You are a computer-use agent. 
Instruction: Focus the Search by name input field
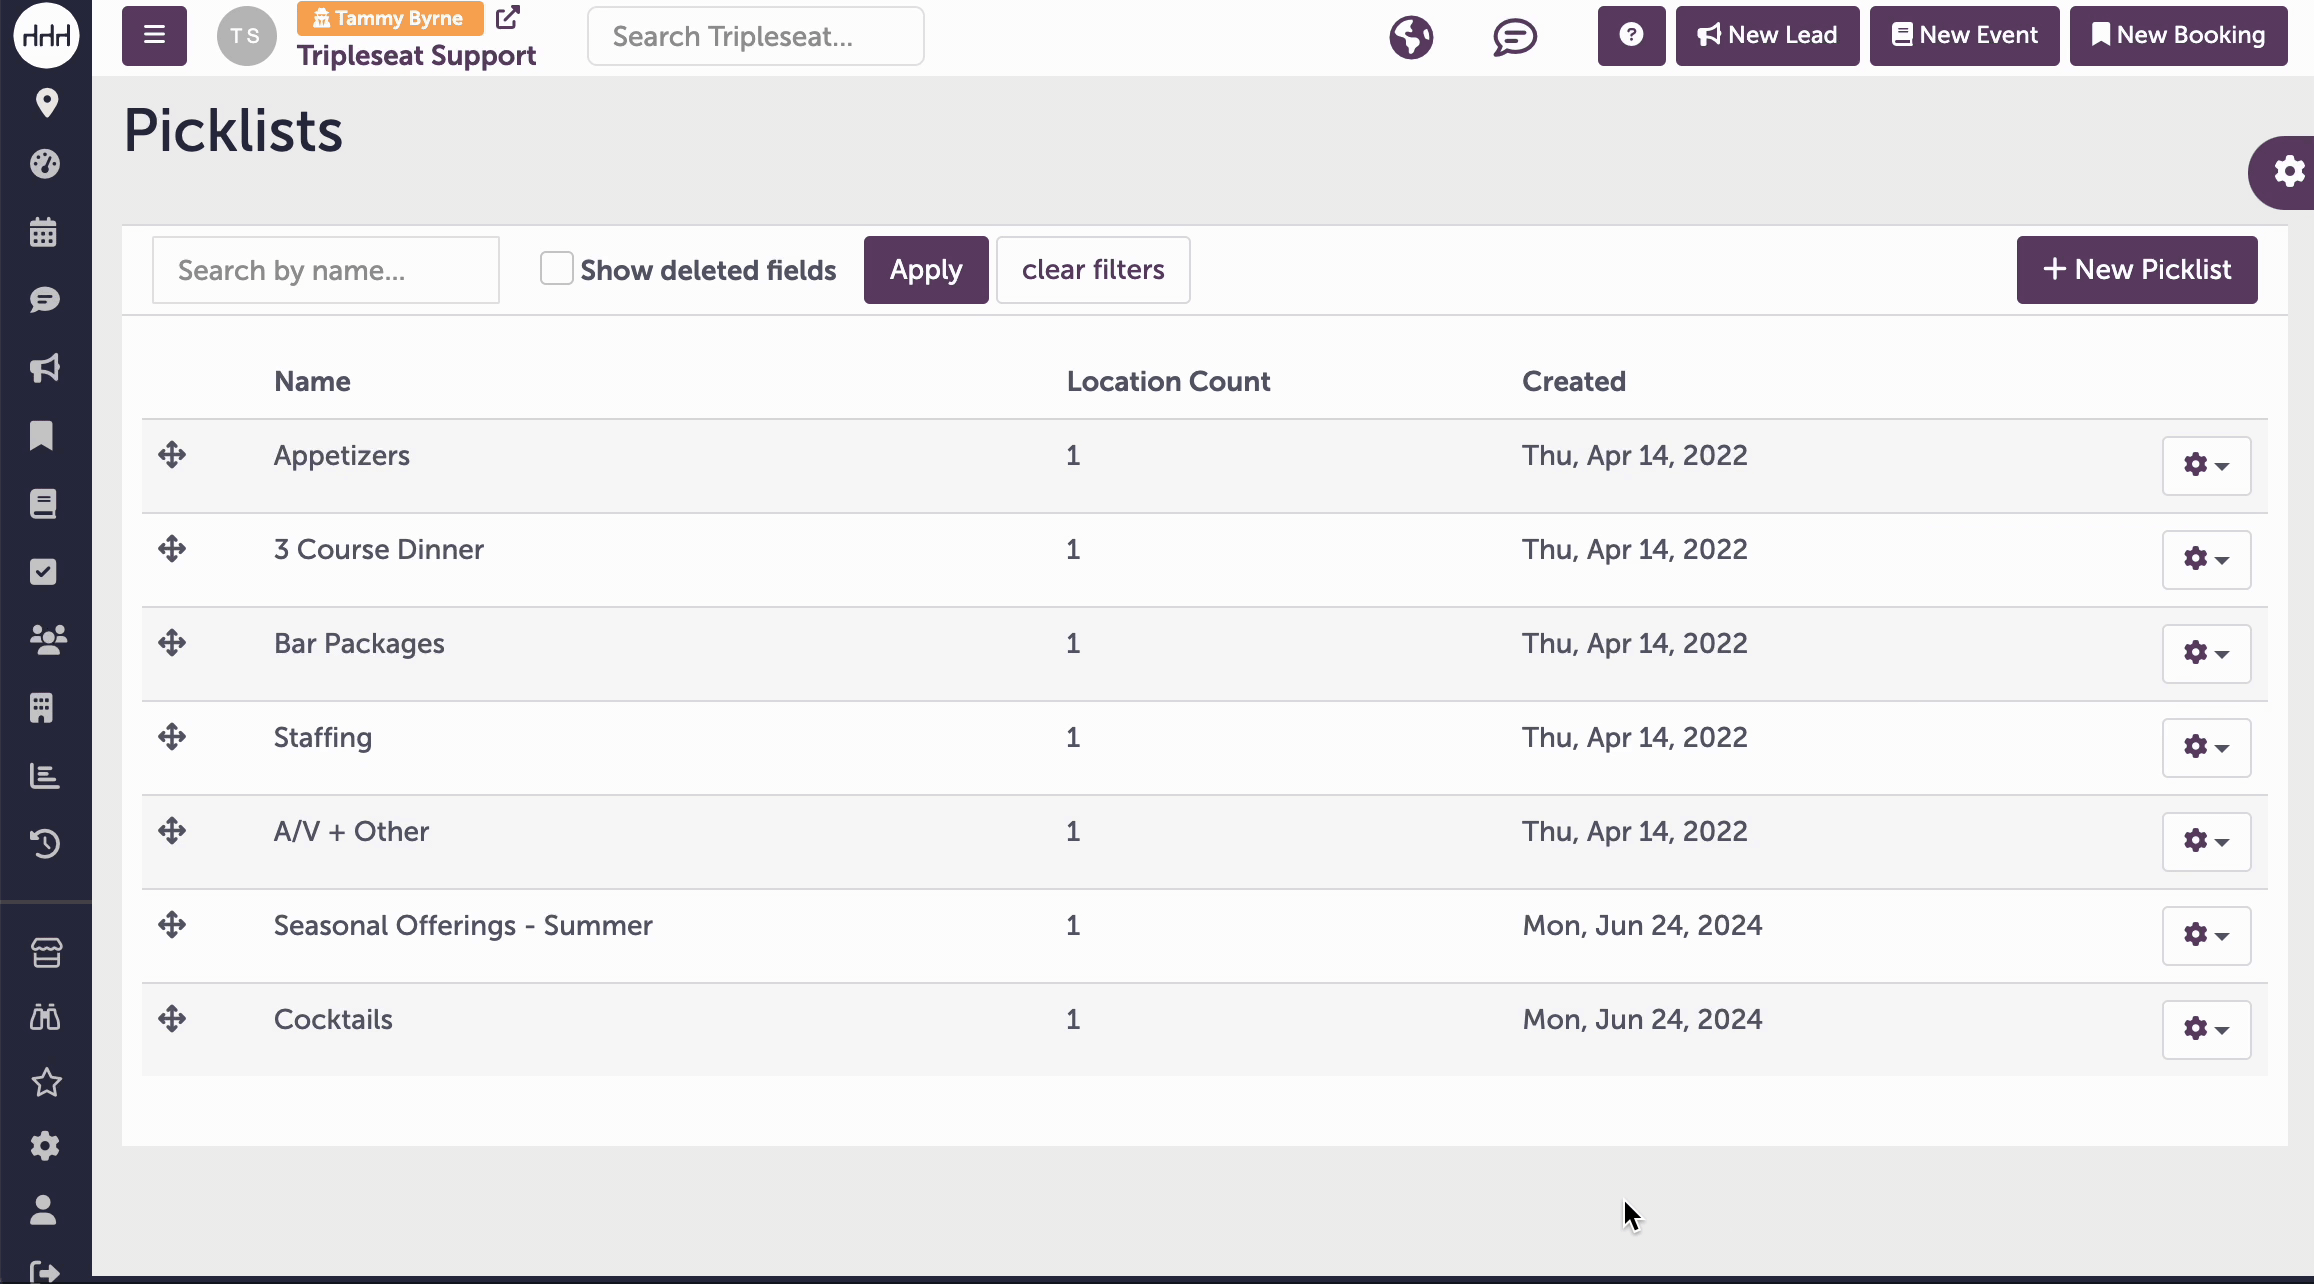326,270
